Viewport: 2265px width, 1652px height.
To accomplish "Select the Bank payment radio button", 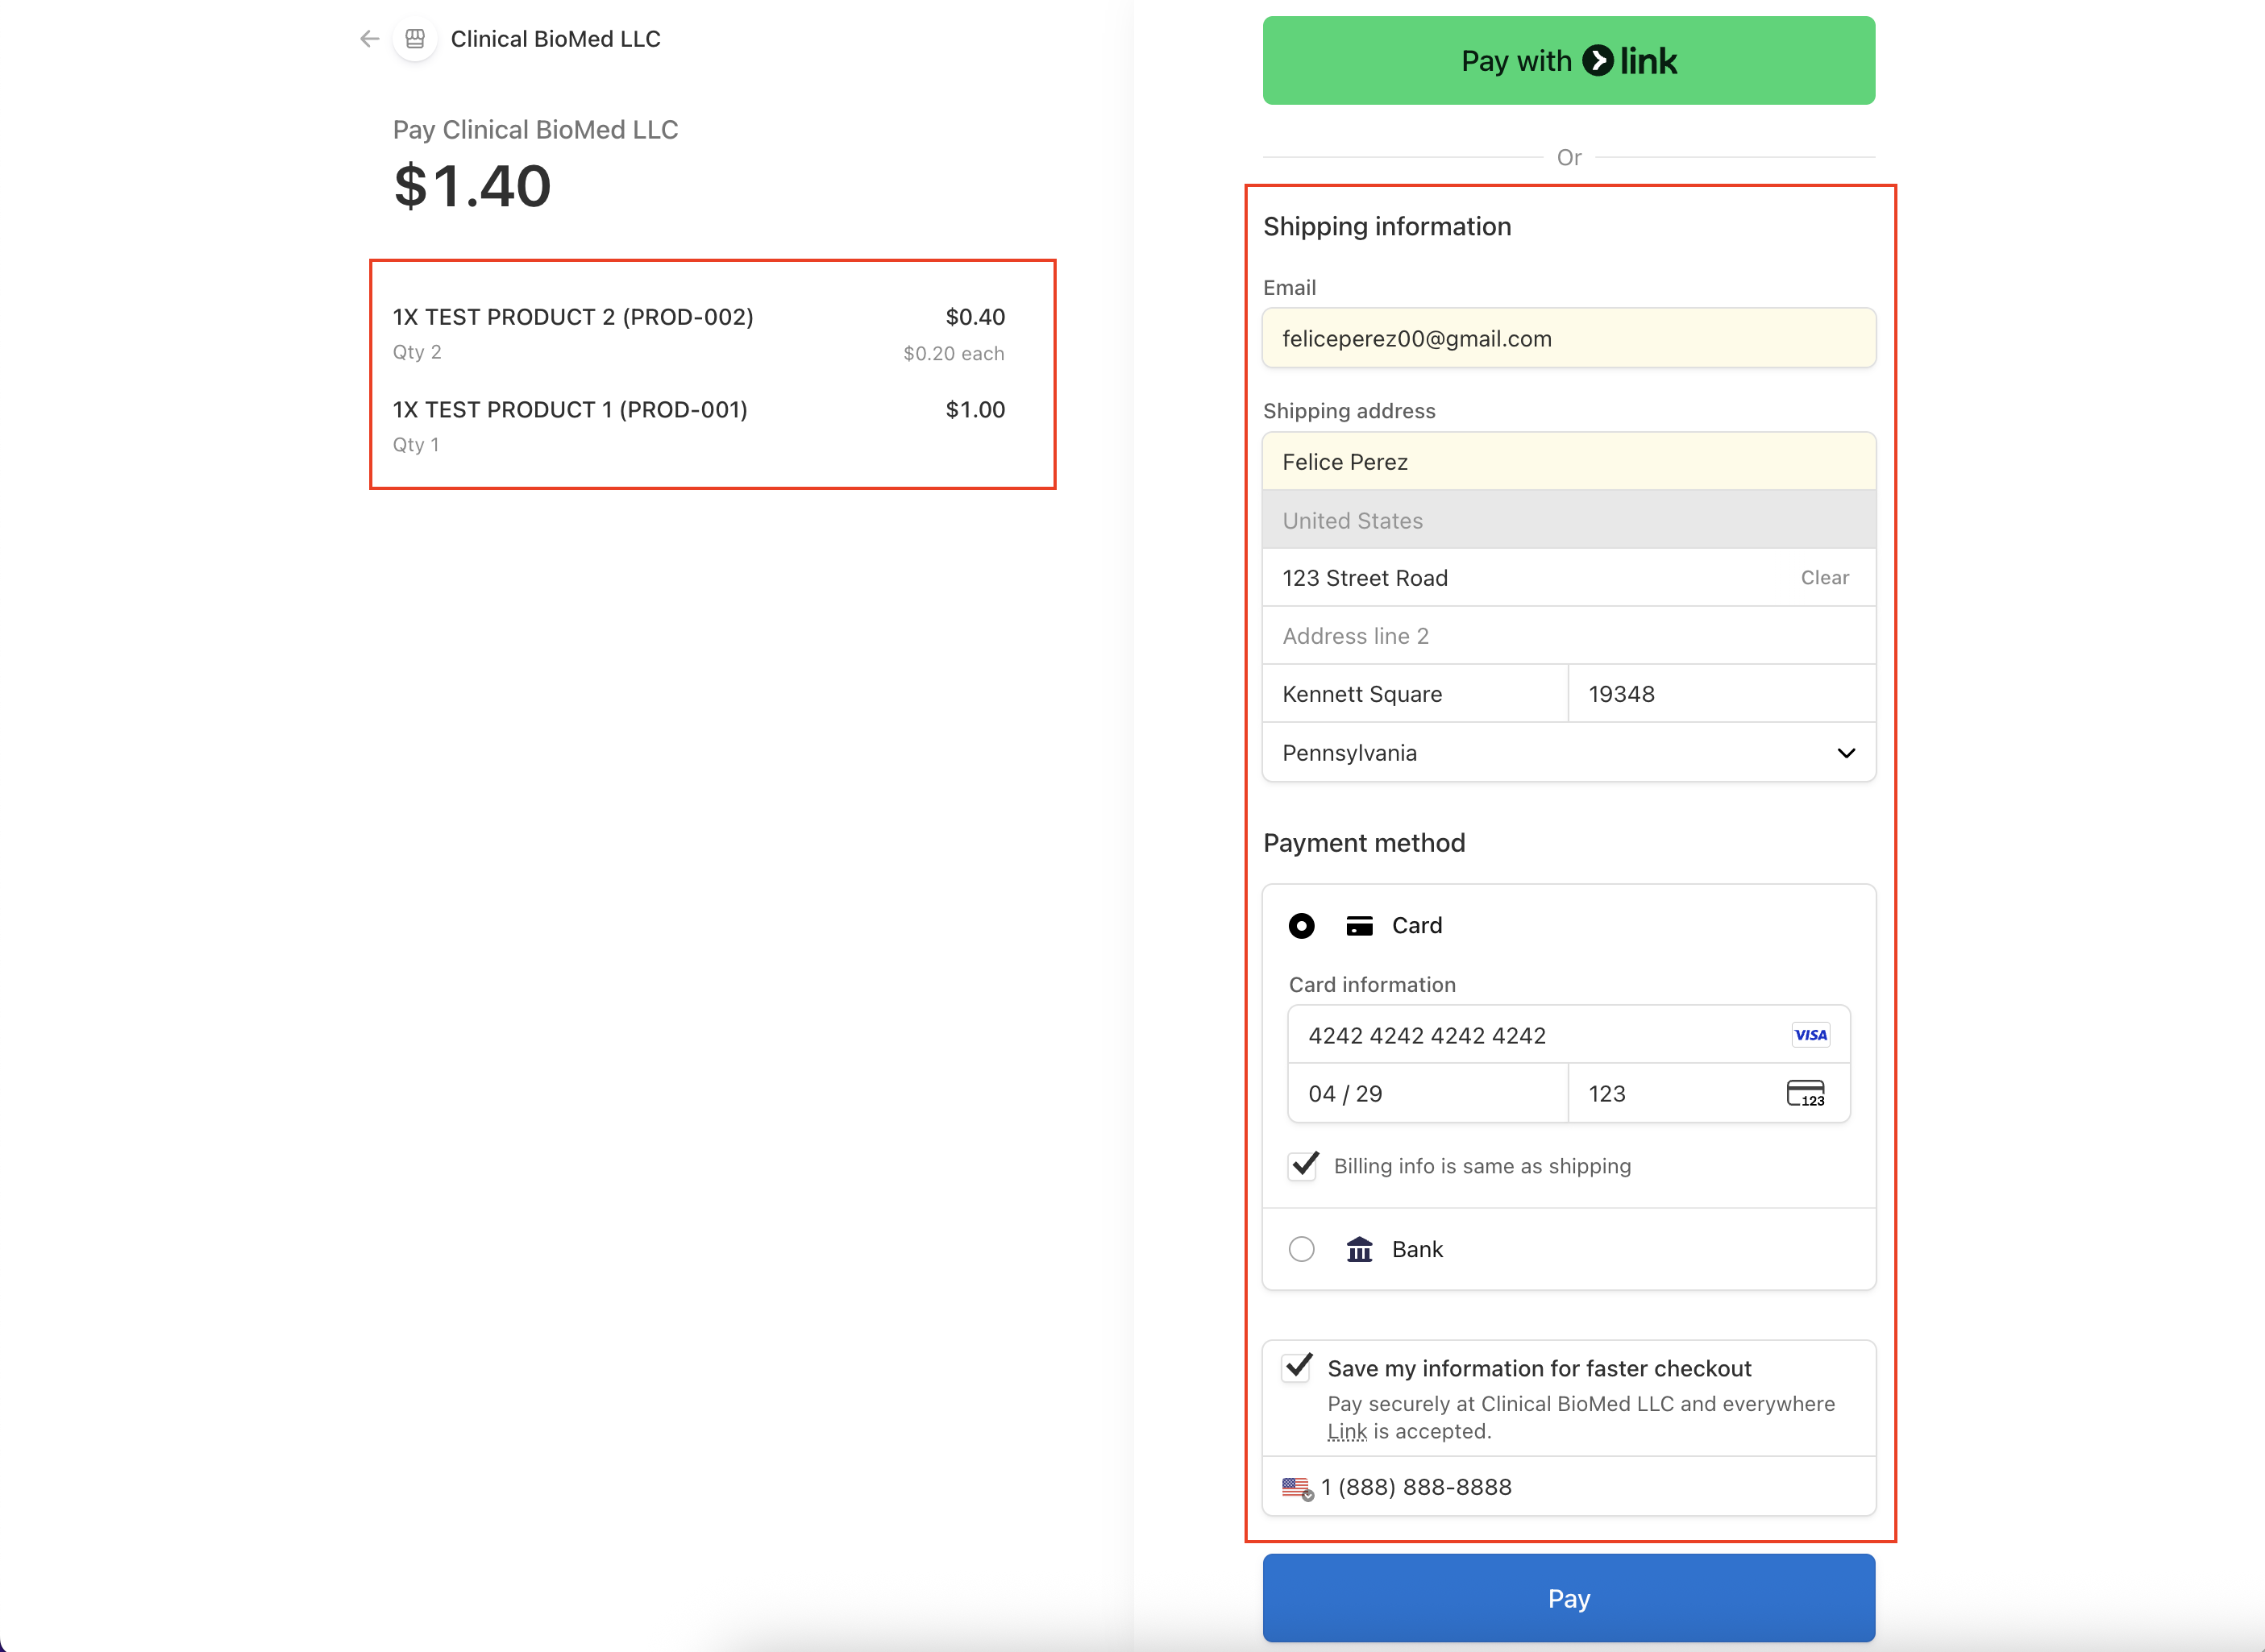I will click(x=1301, y=1249).
